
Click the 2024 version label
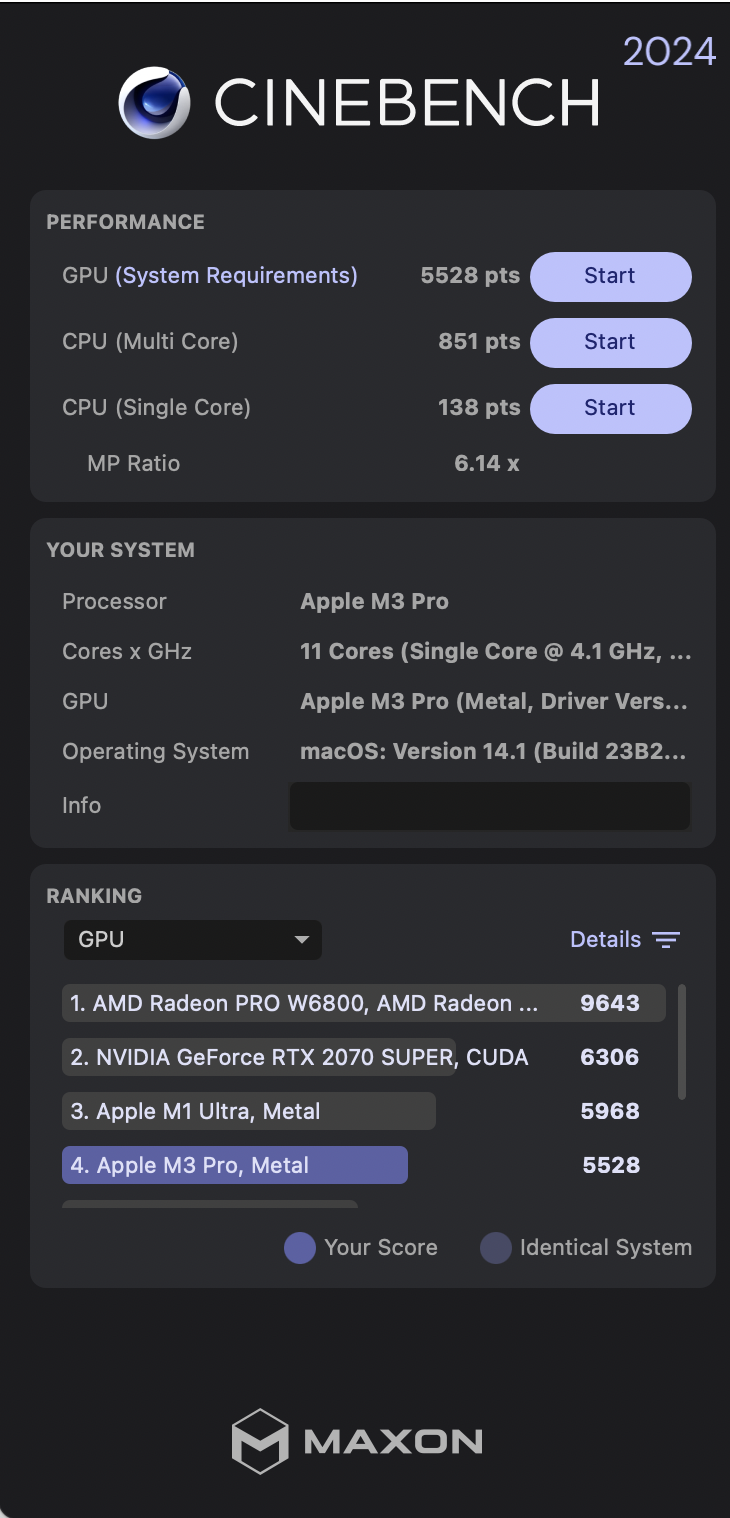click(669, 51)
